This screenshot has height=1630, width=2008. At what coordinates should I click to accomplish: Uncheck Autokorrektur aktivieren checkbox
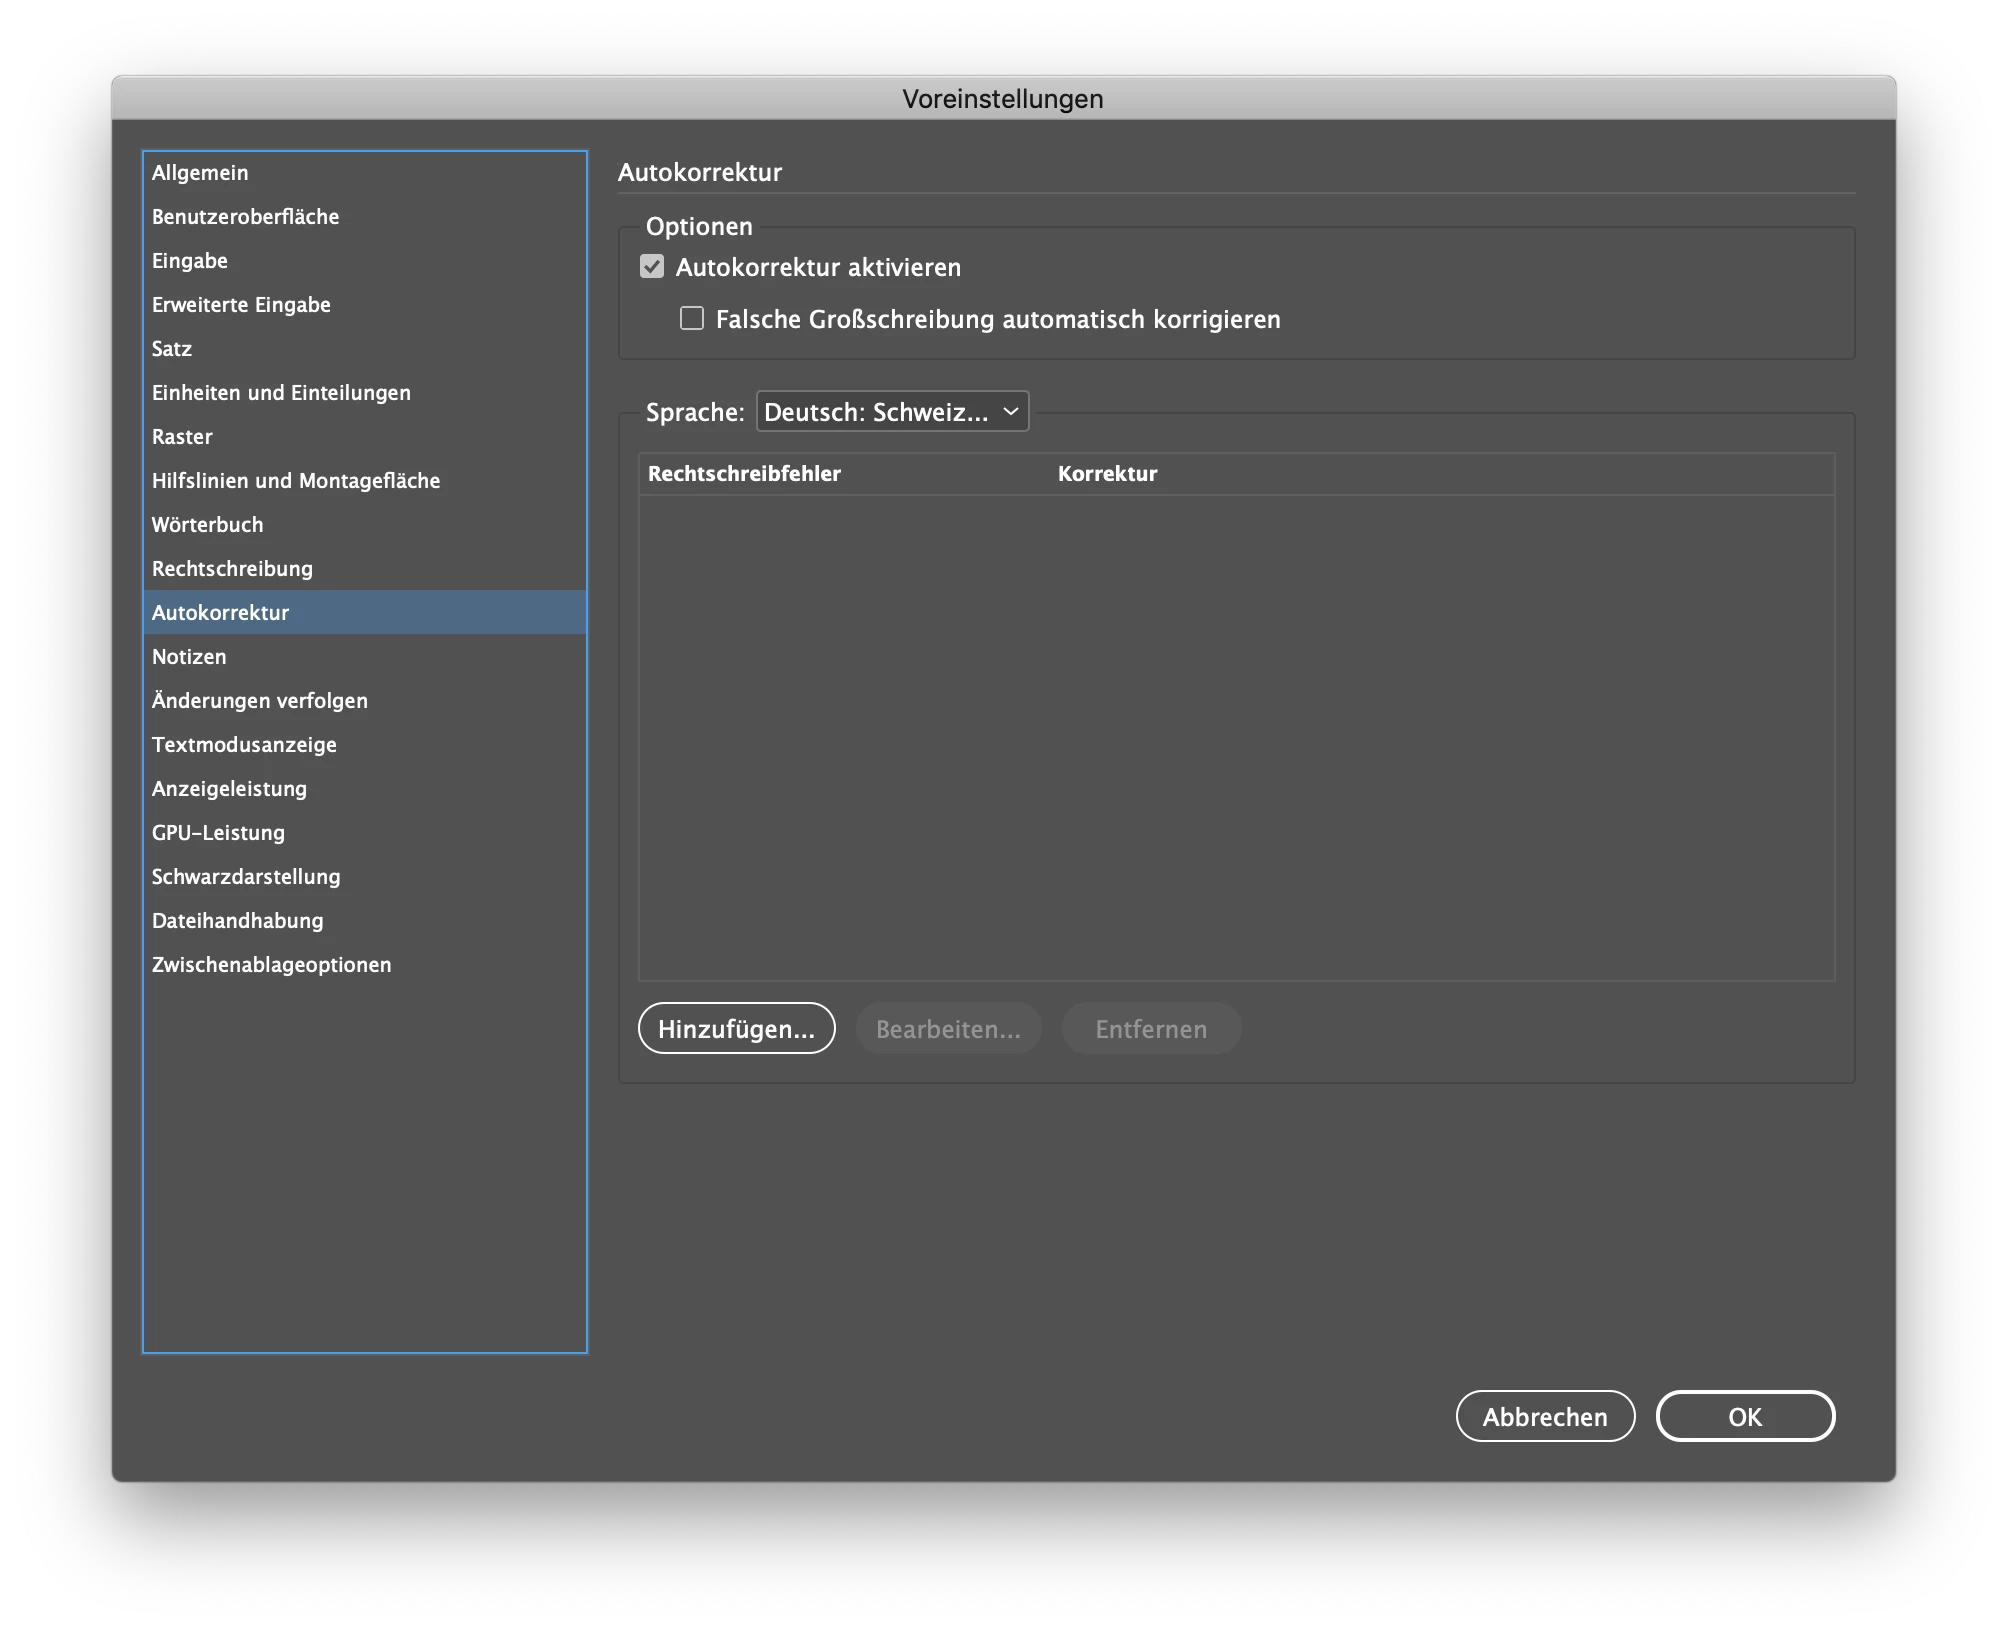652,267
